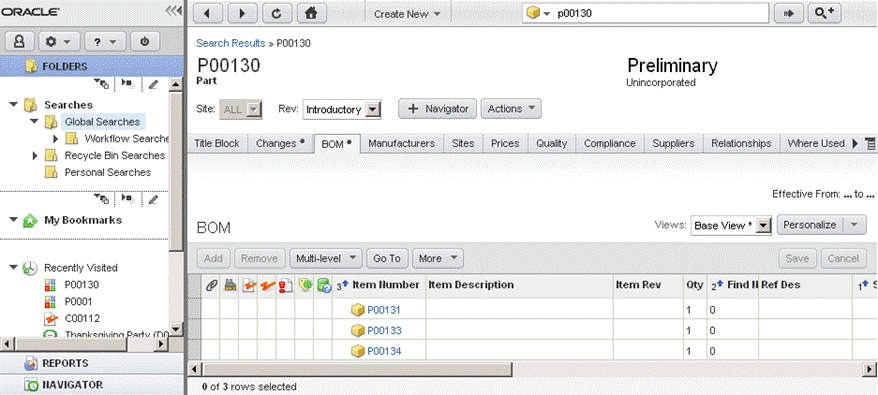
Task: Switch to the Manufacturers tab
Action: click(401, 143)
